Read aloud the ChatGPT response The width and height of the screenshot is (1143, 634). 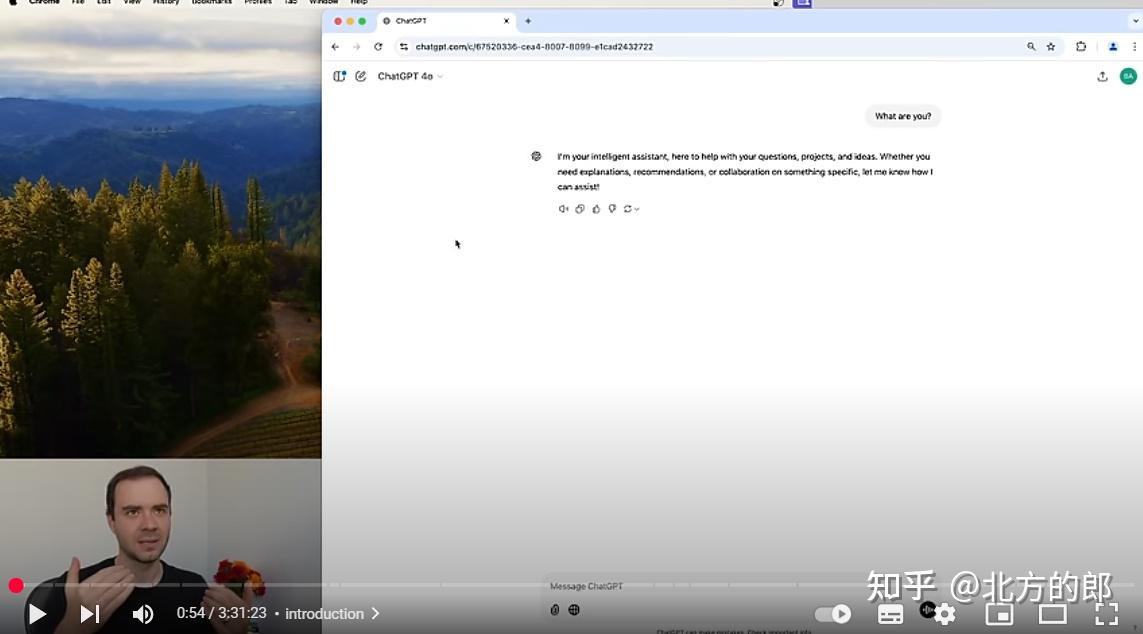[x=563, y=208]
